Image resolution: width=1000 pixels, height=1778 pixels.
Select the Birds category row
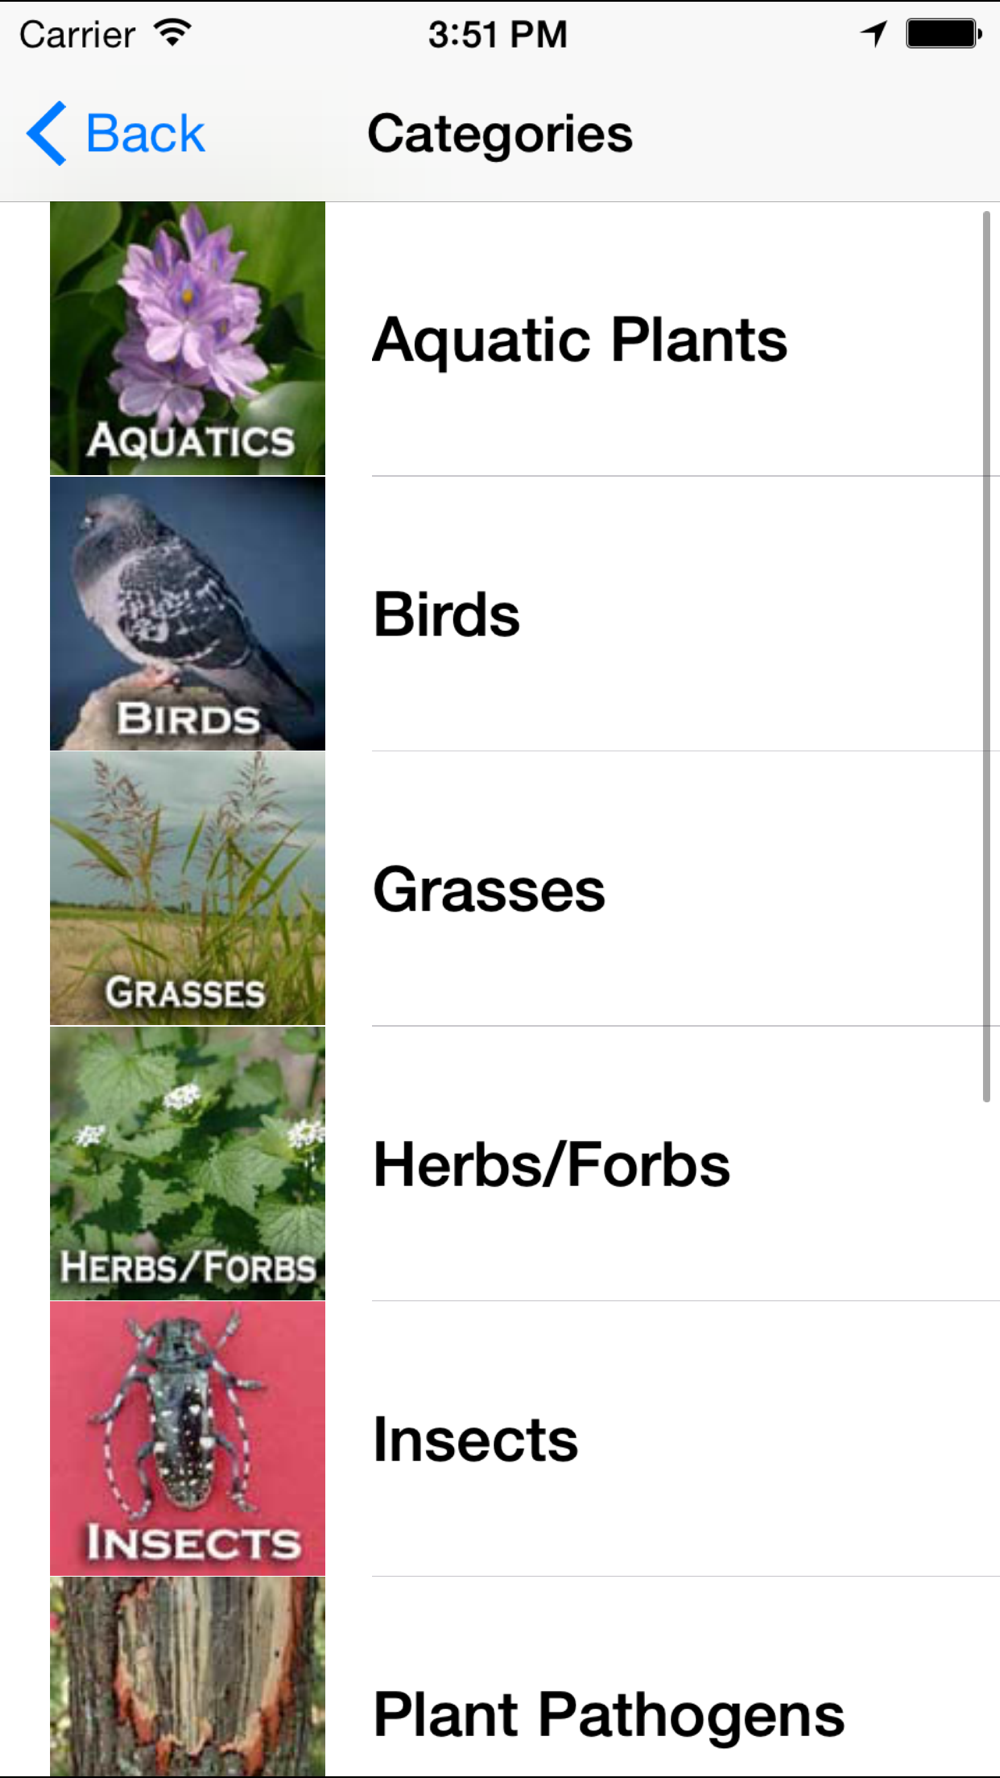tap(447, 614)
